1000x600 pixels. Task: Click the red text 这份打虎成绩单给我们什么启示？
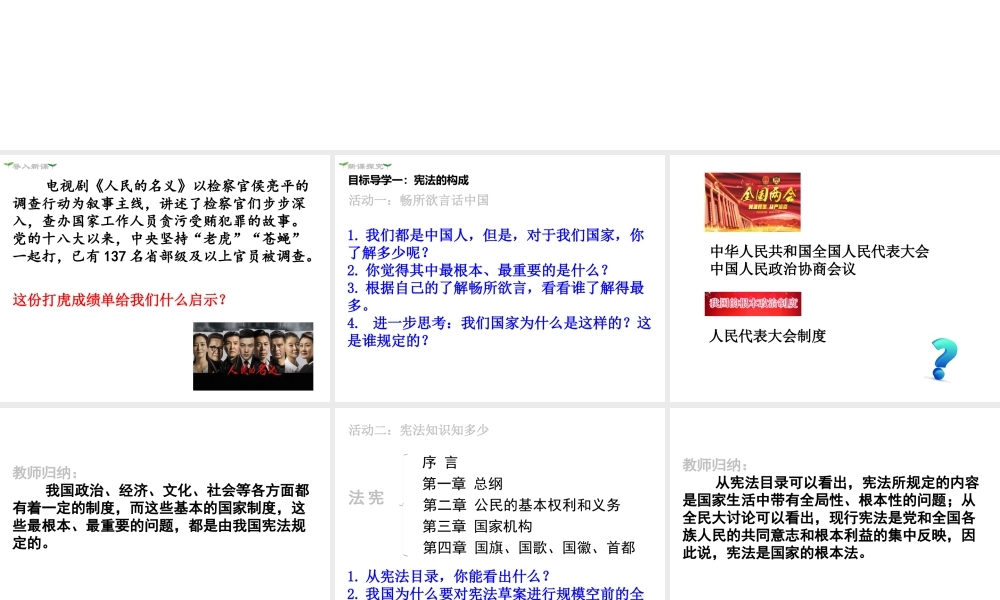[119, 300]
